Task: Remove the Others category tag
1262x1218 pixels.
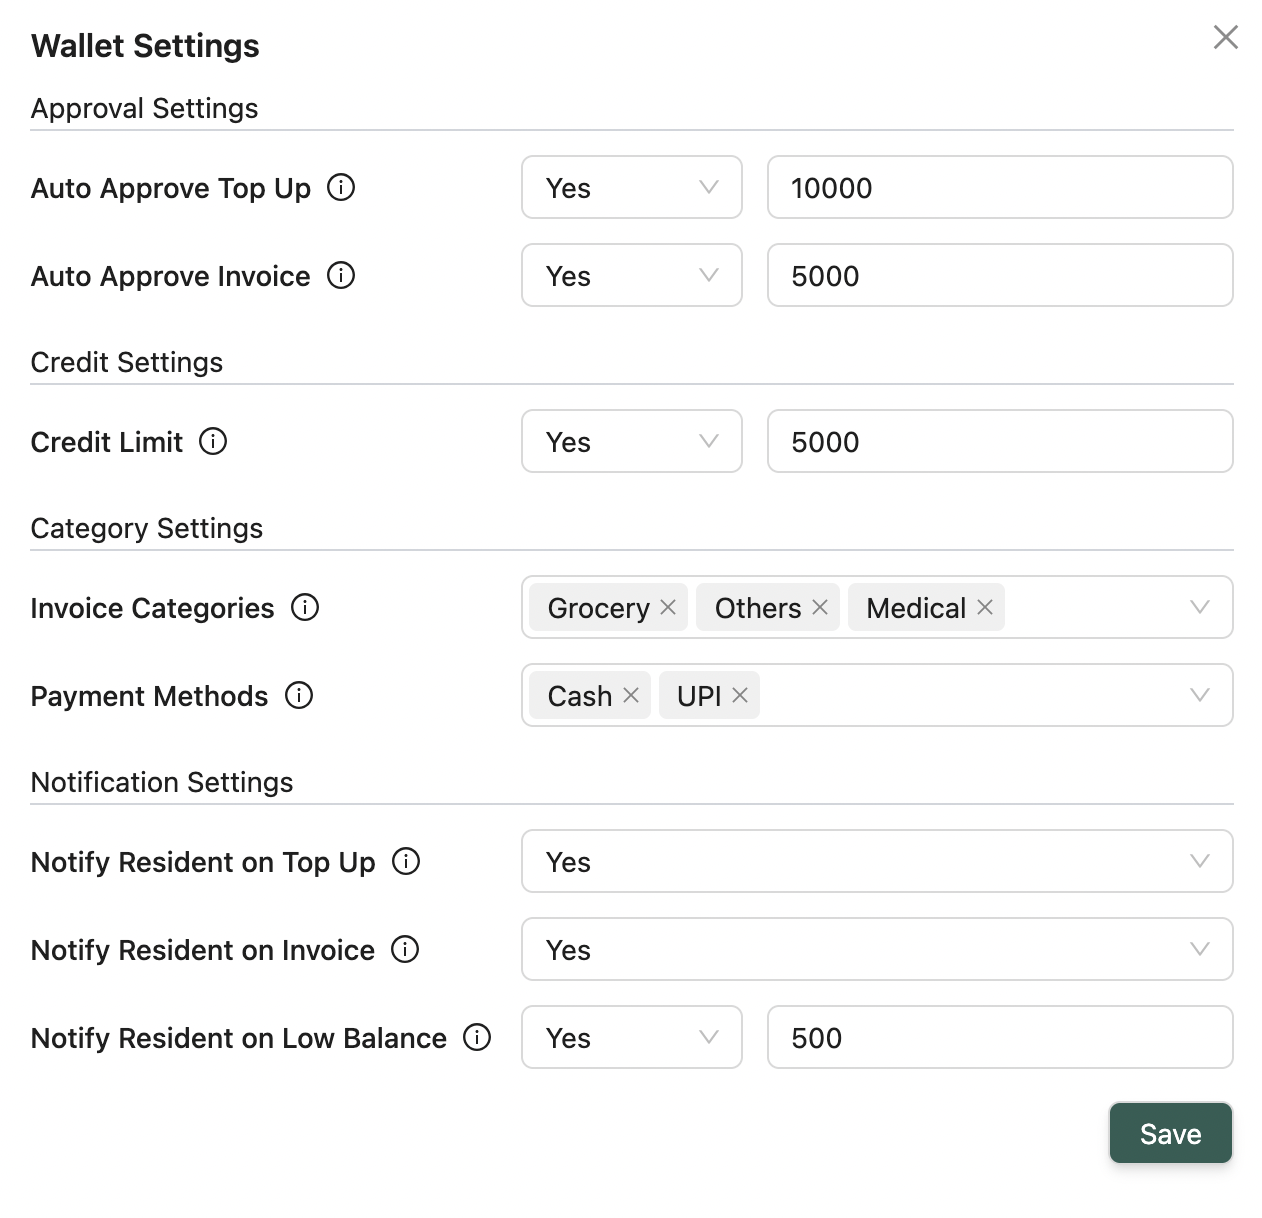Action: 820,607
